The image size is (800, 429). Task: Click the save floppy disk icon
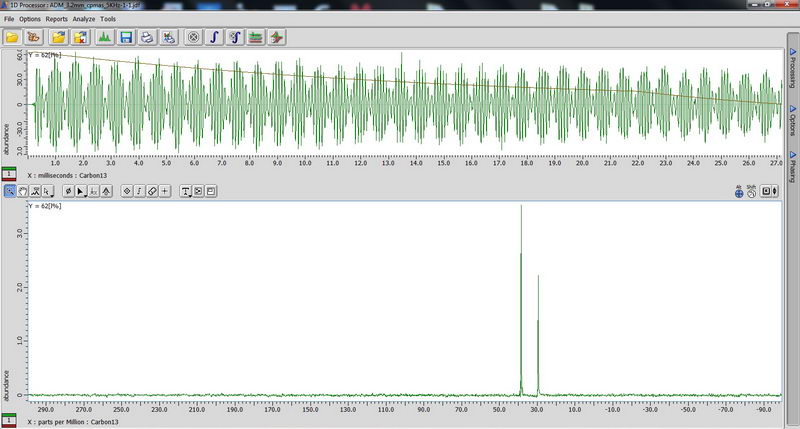[x=126, y=37]
